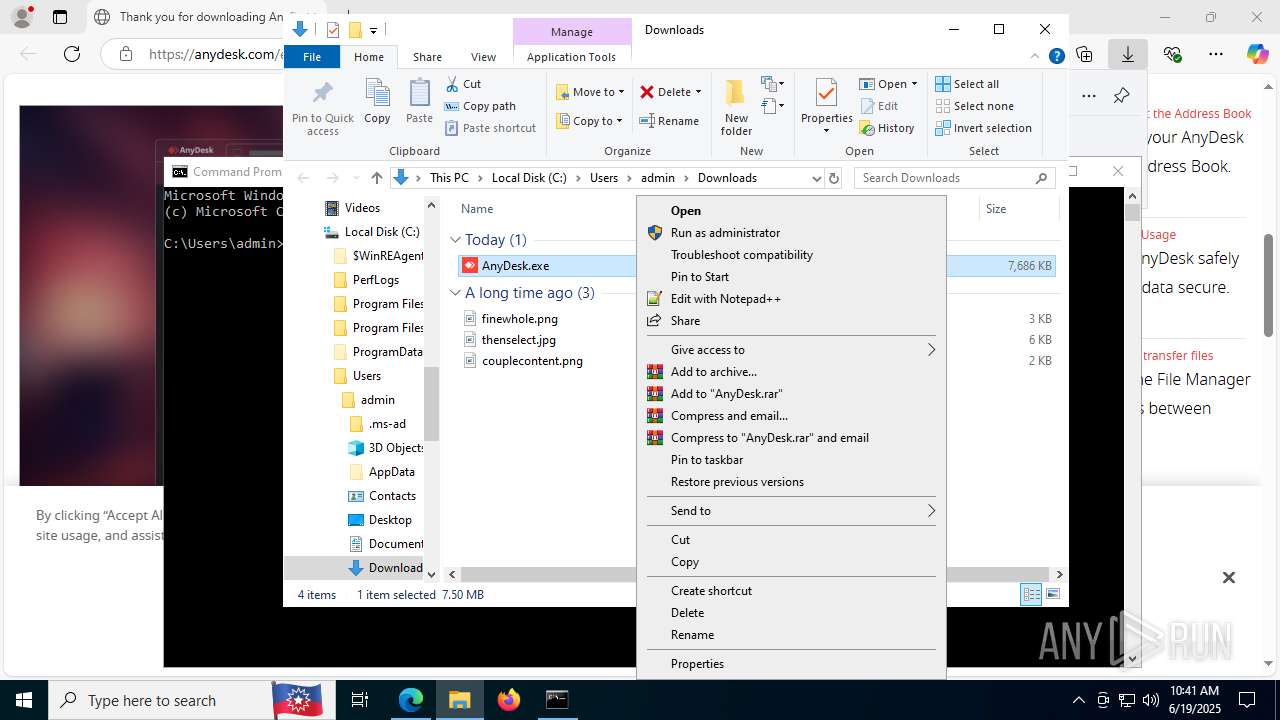Open Task View on the taskbar
Screen dimensions: 1280x720
(x=360, y=700)
